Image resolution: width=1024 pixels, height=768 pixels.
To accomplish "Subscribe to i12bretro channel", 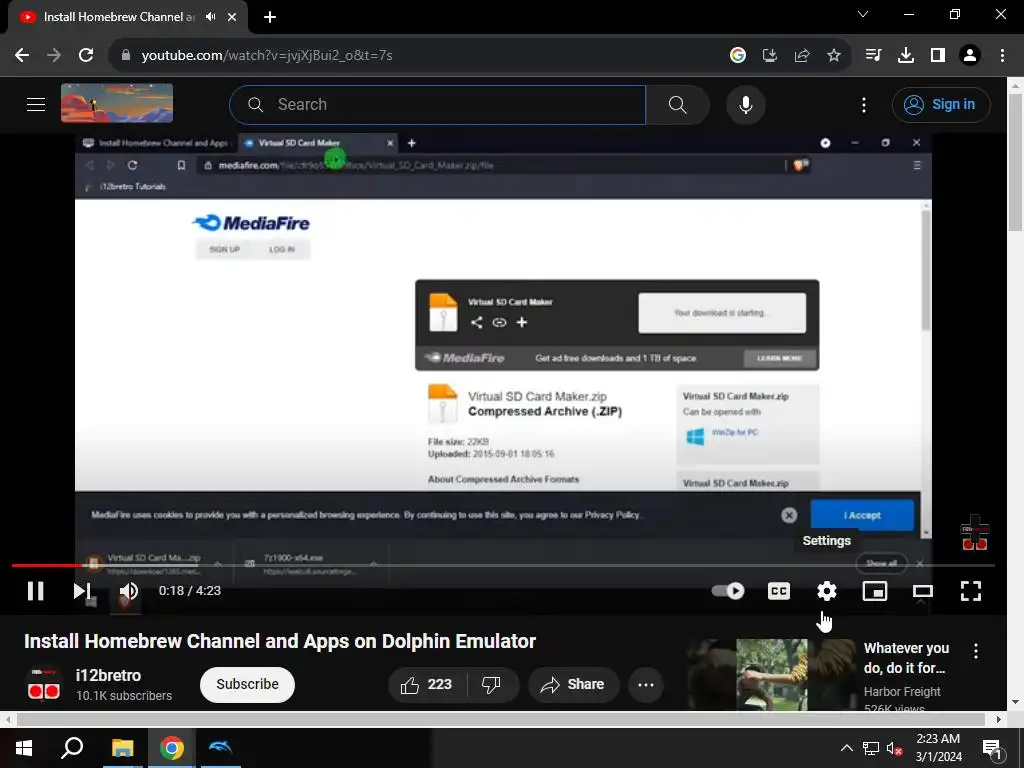I will click(x=248, y=684).
